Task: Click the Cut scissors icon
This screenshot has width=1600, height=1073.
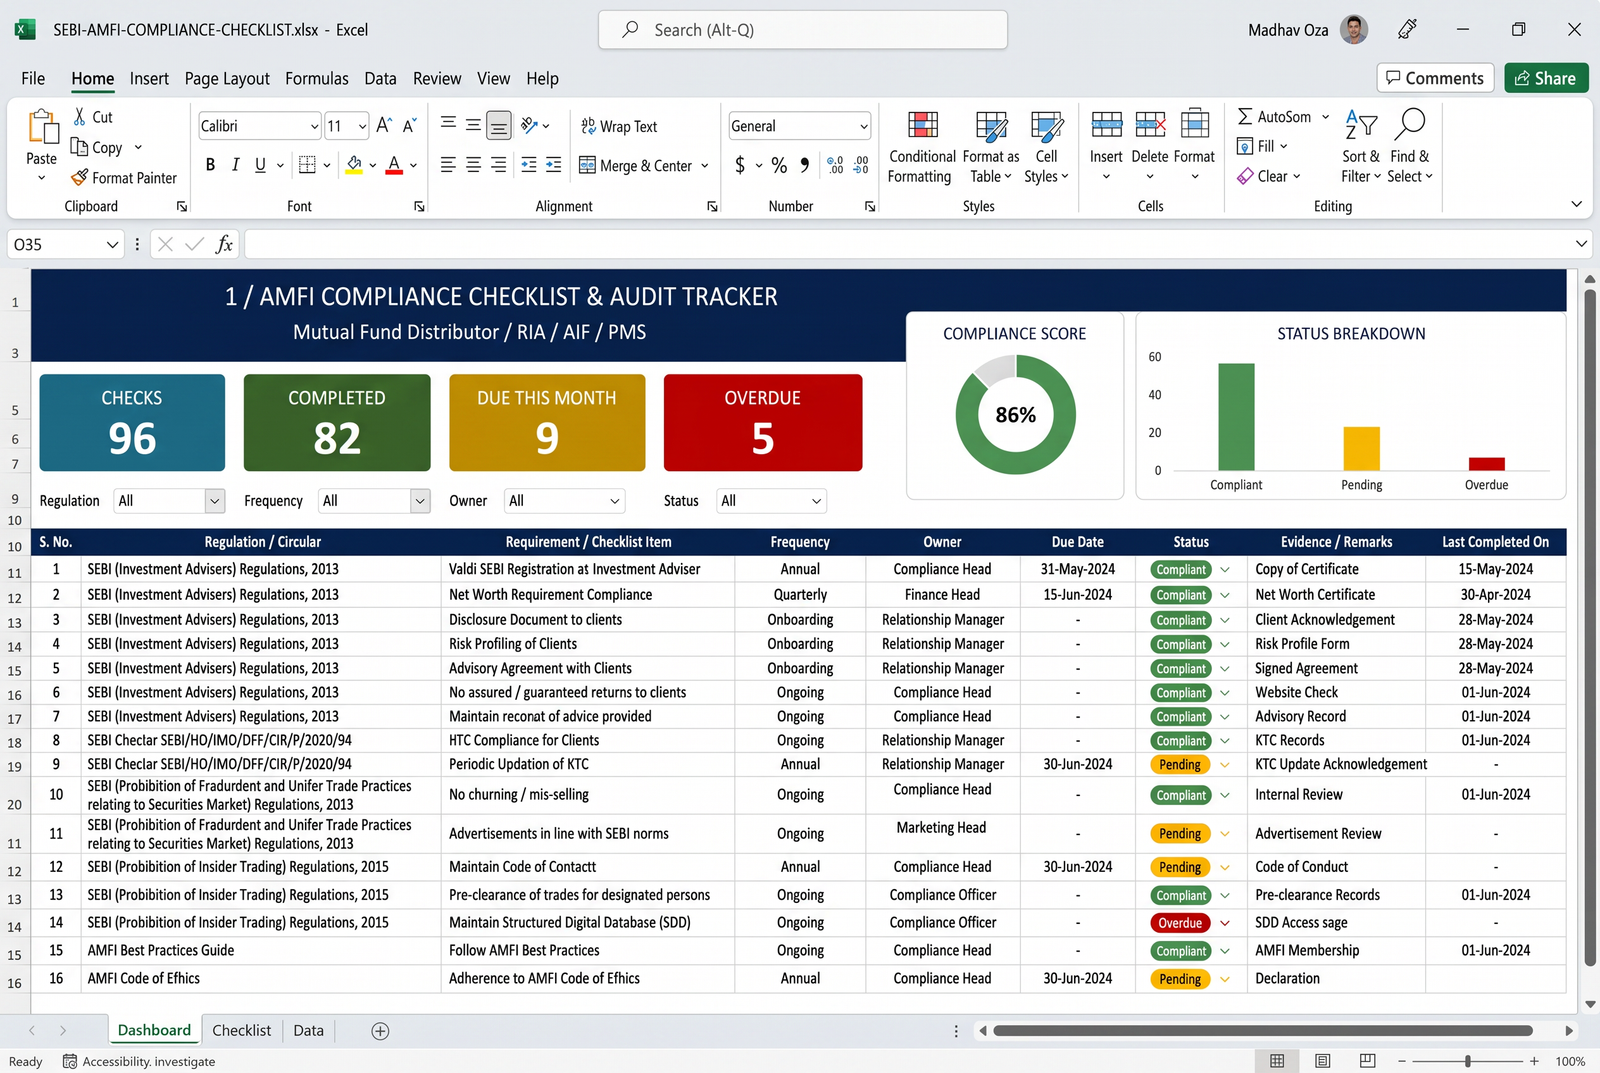Action: point(80,117)
